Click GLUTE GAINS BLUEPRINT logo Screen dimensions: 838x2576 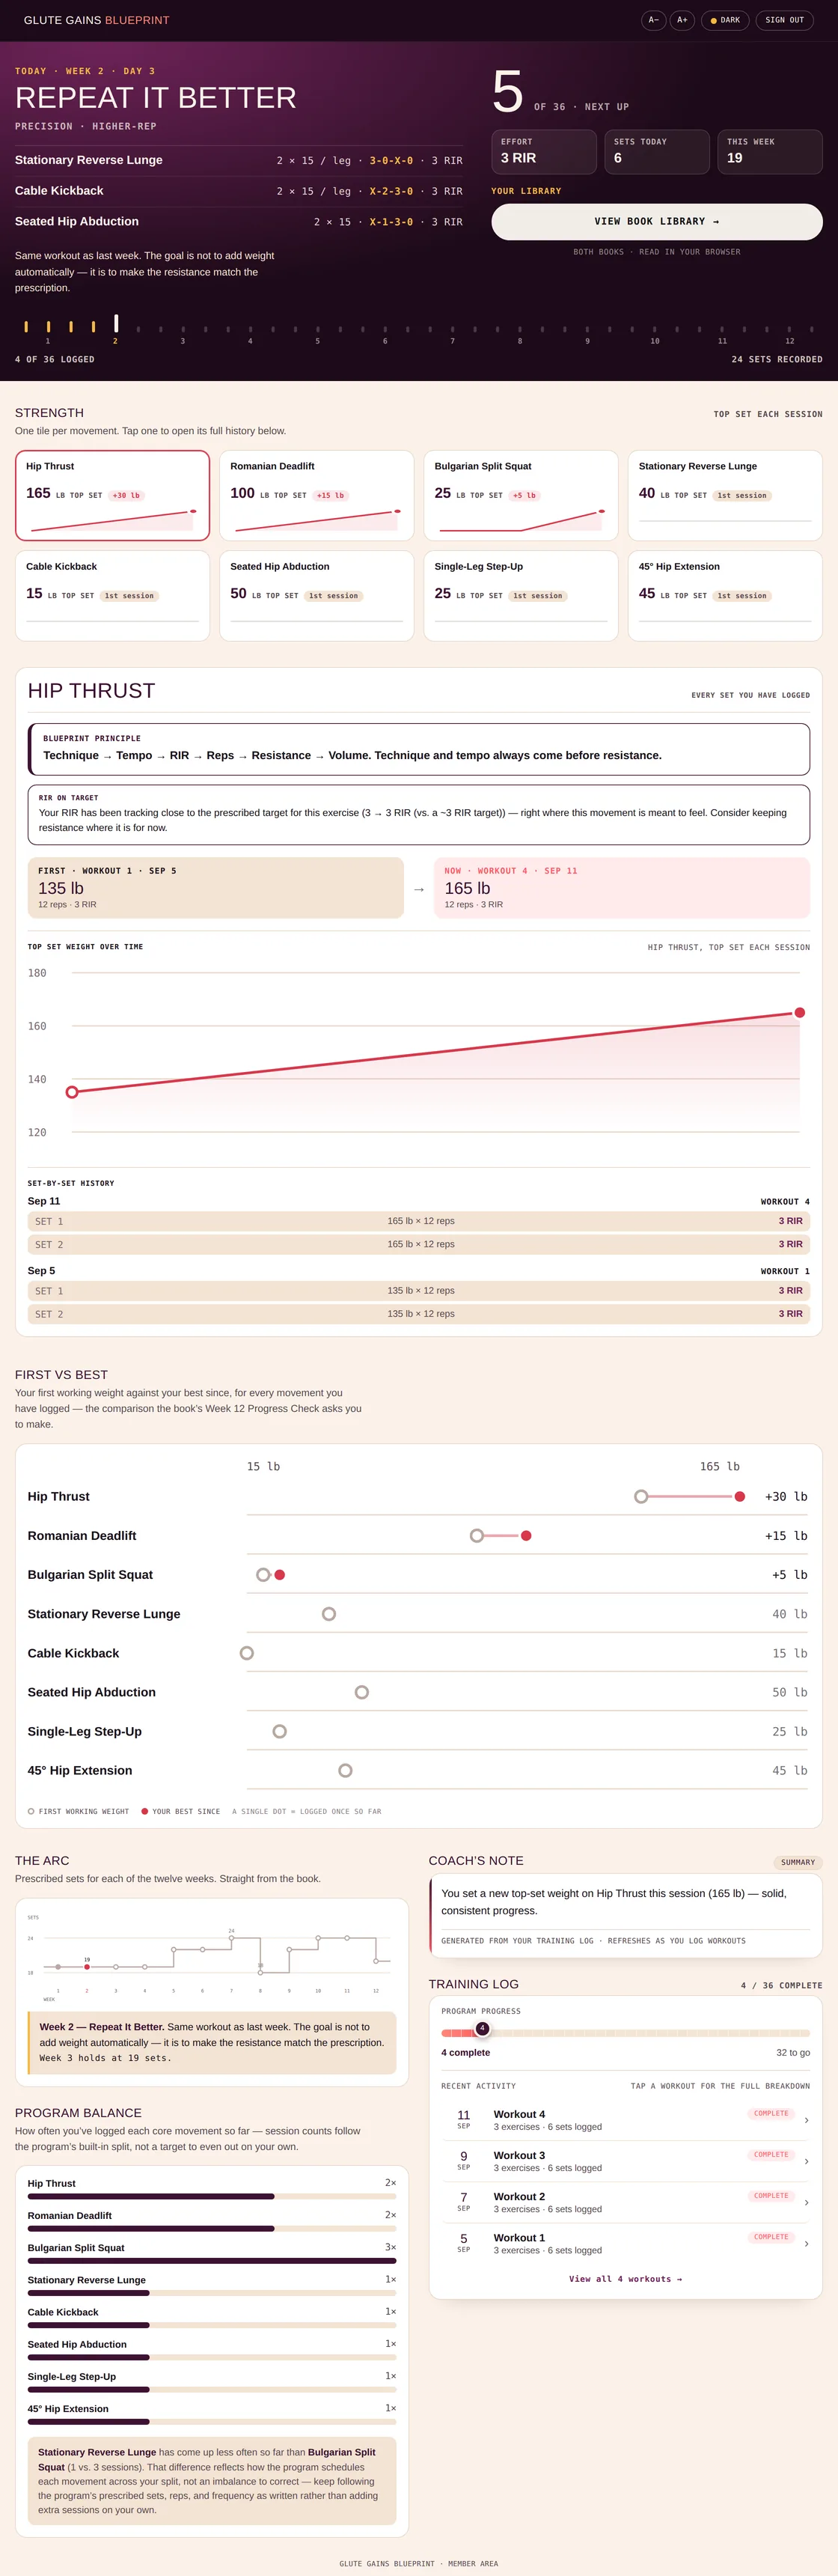(x=96, y=20)
